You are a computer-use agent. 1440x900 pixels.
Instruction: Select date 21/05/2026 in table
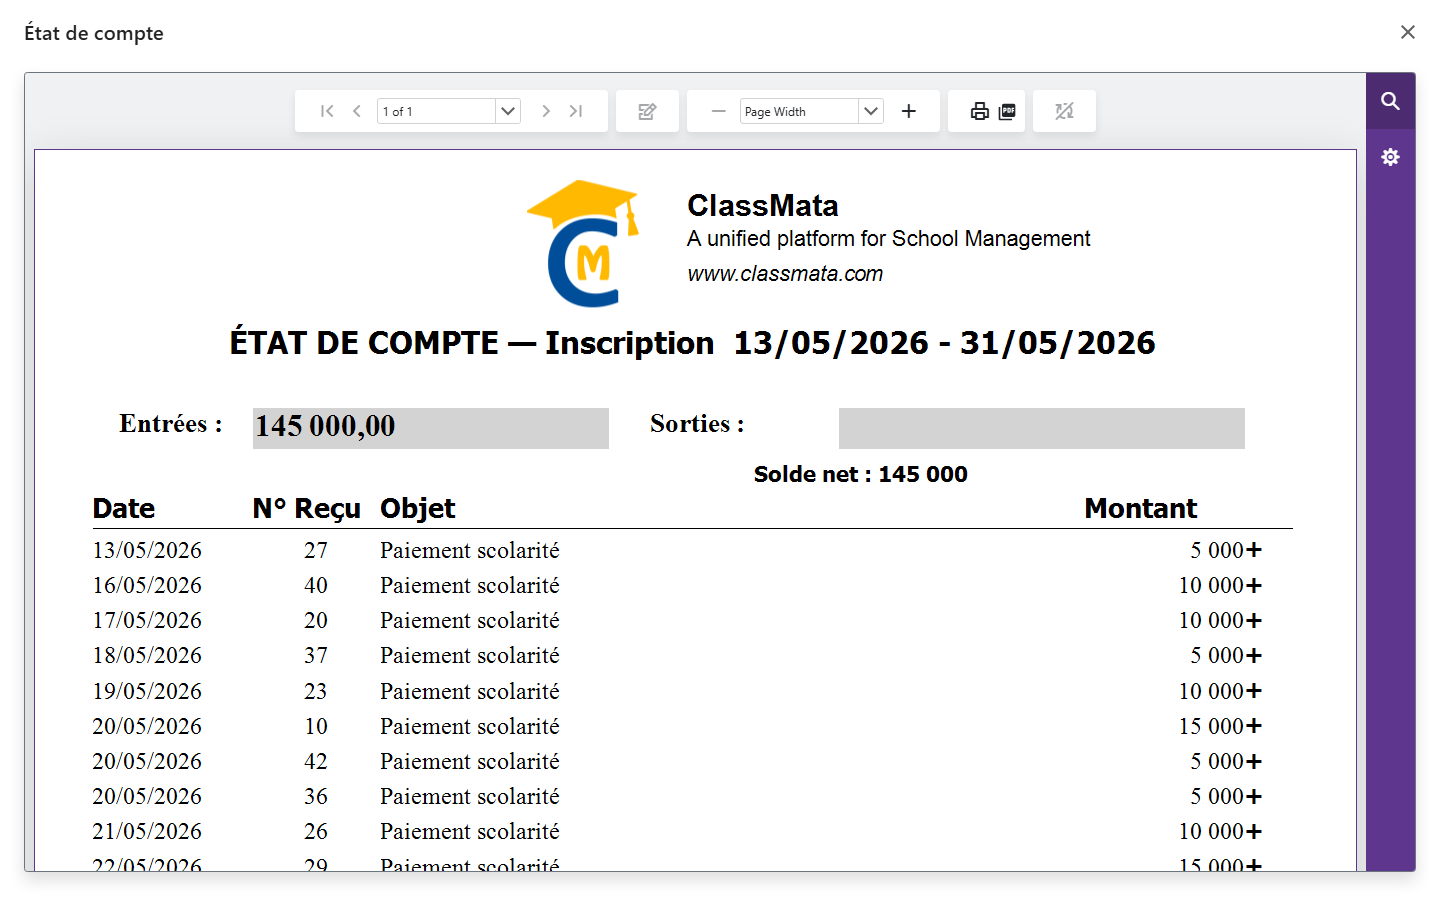tap(147, 831)
